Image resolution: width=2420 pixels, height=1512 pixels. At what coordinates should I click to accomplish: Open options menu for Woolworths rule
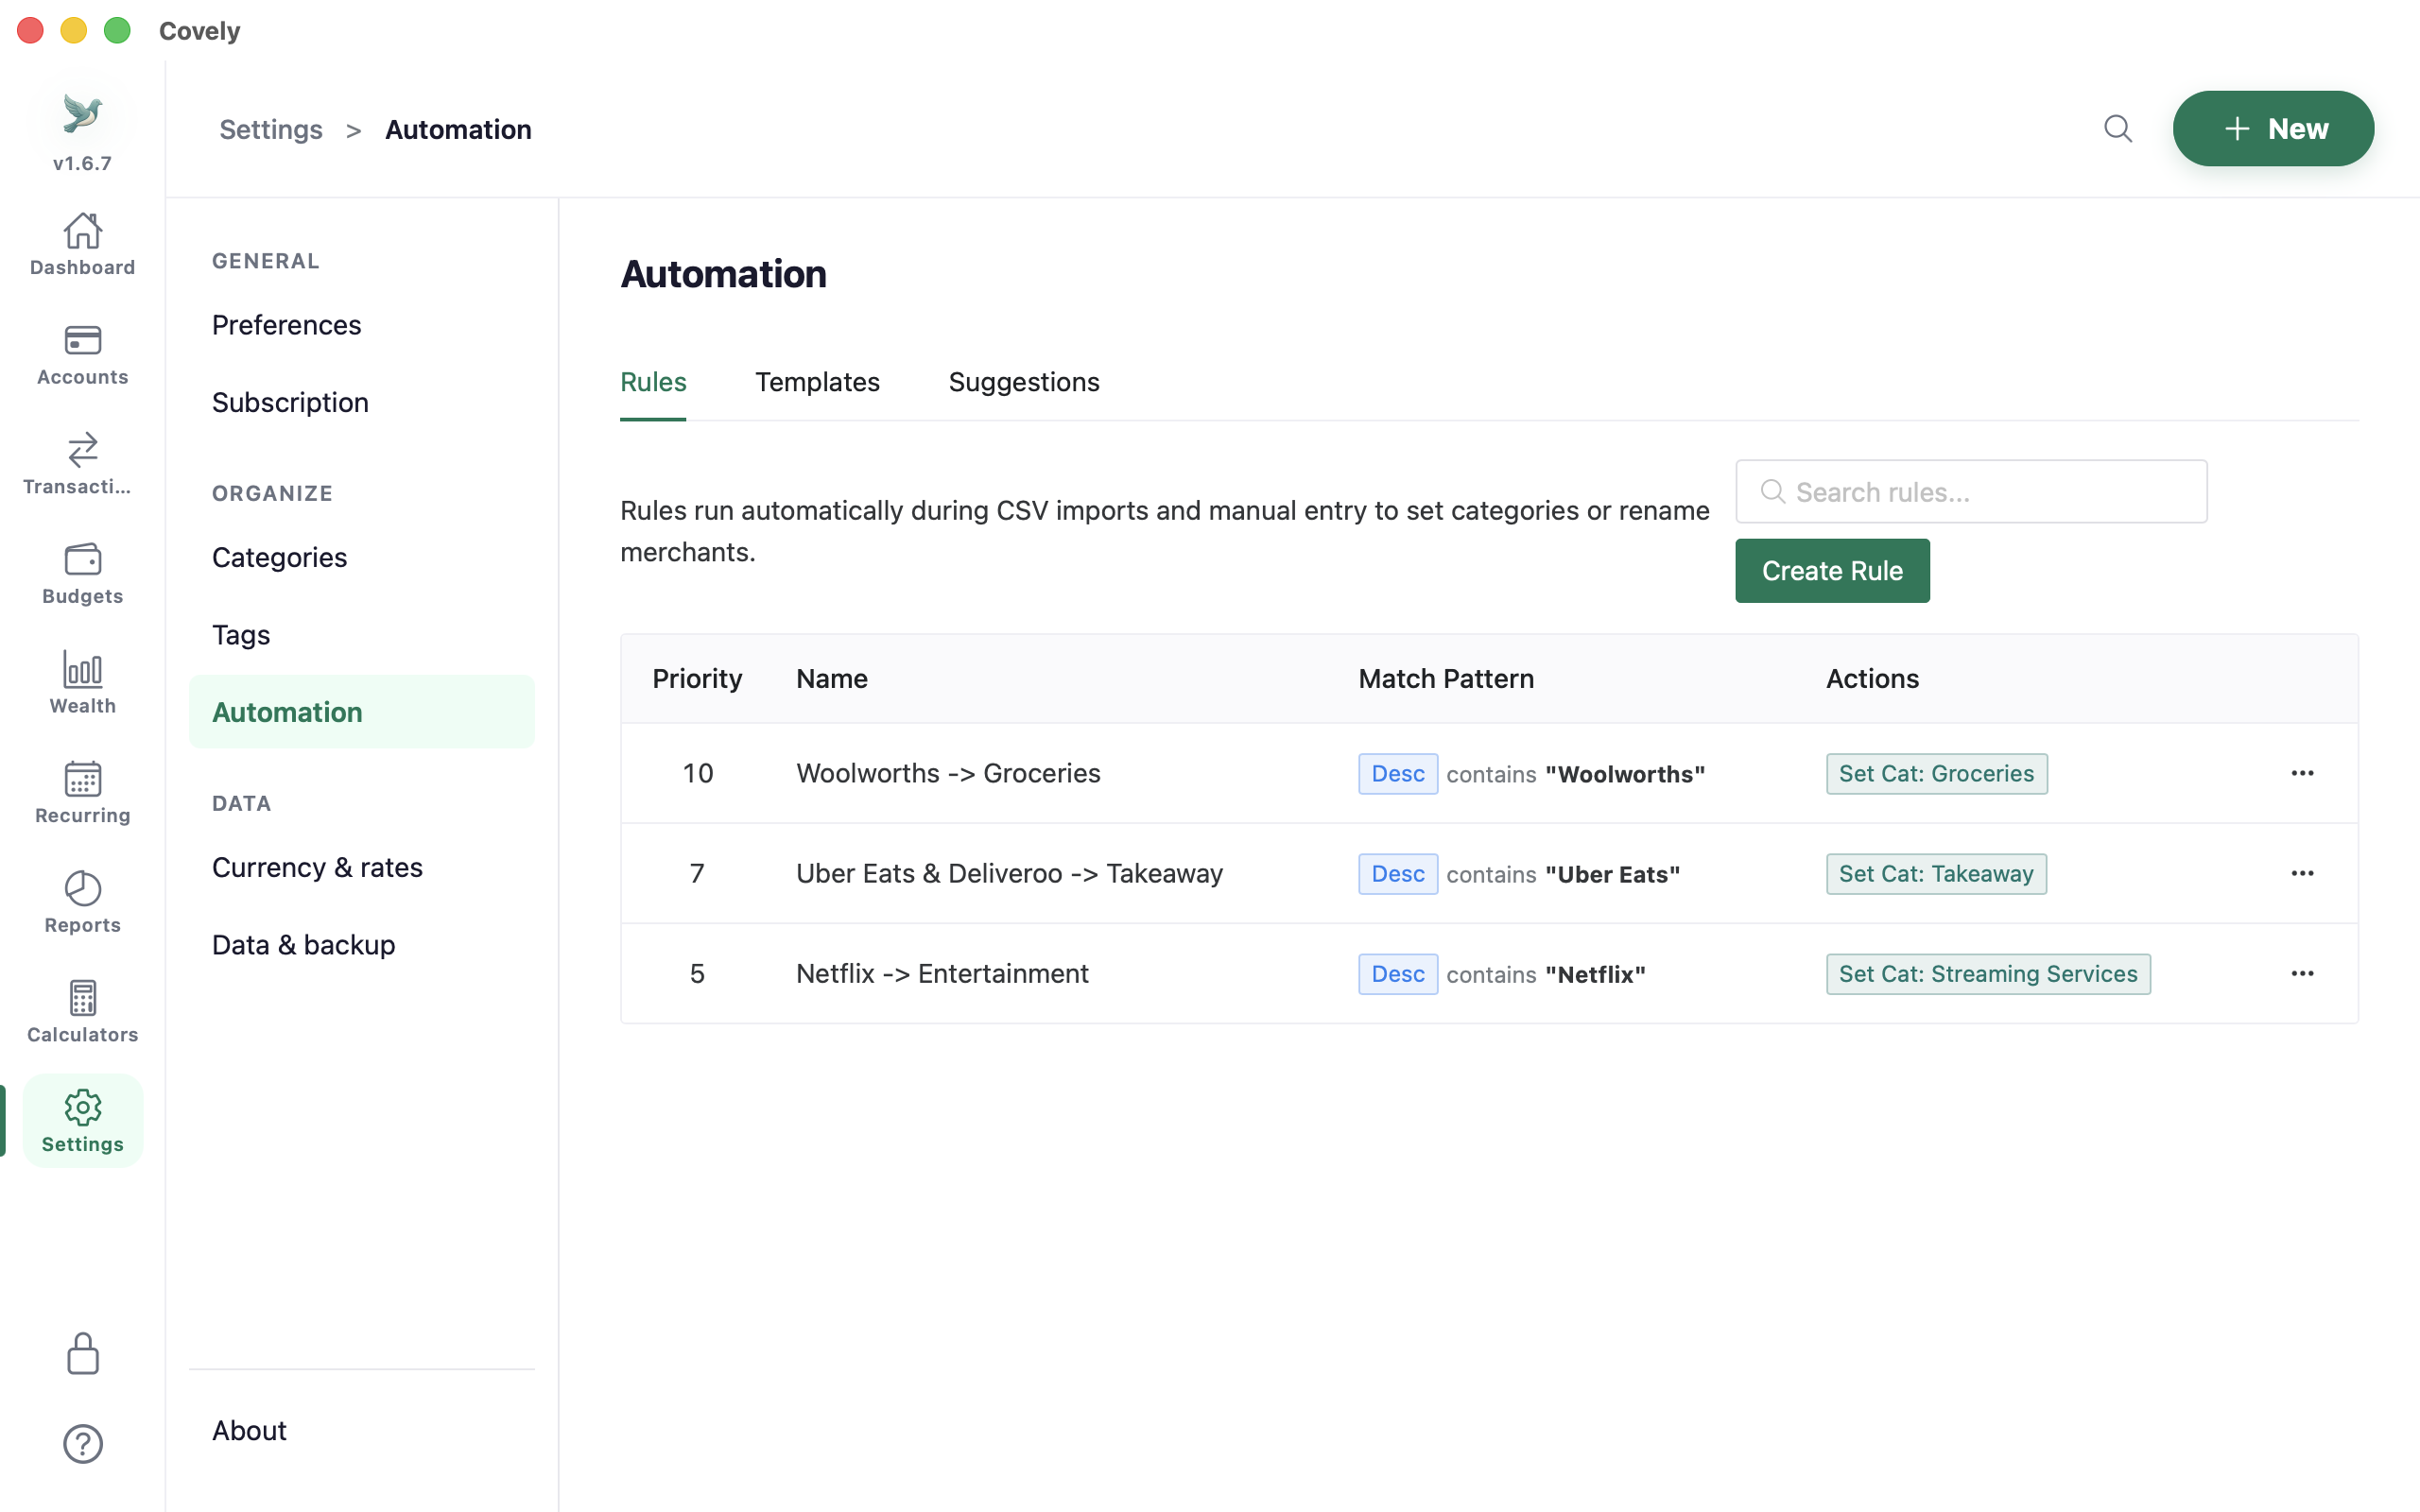(2302, 773)
